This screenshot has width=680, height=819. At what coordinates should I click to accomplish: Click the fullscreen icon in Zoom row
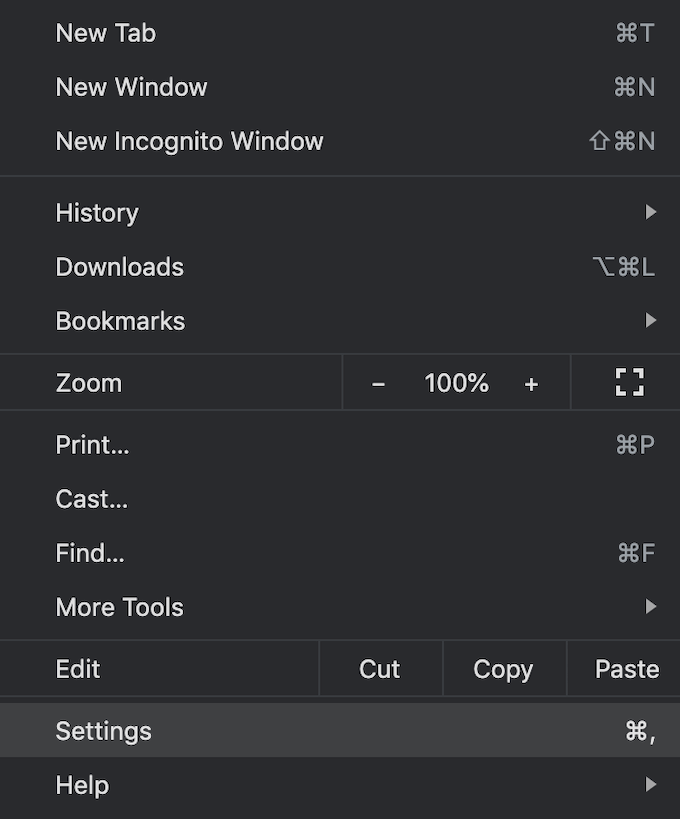[x=629, y=382]
